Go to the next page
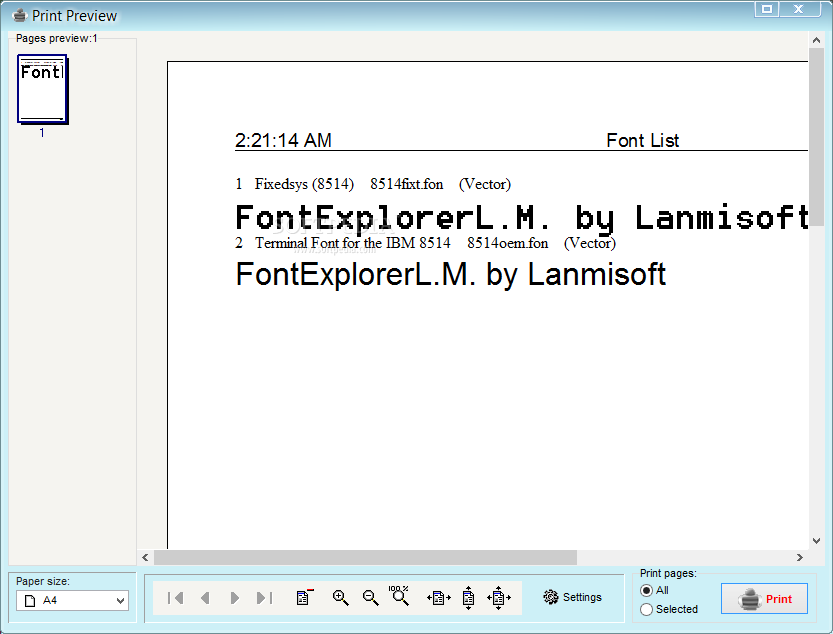Viewport: 833px width, 634px height. (234, 598)
